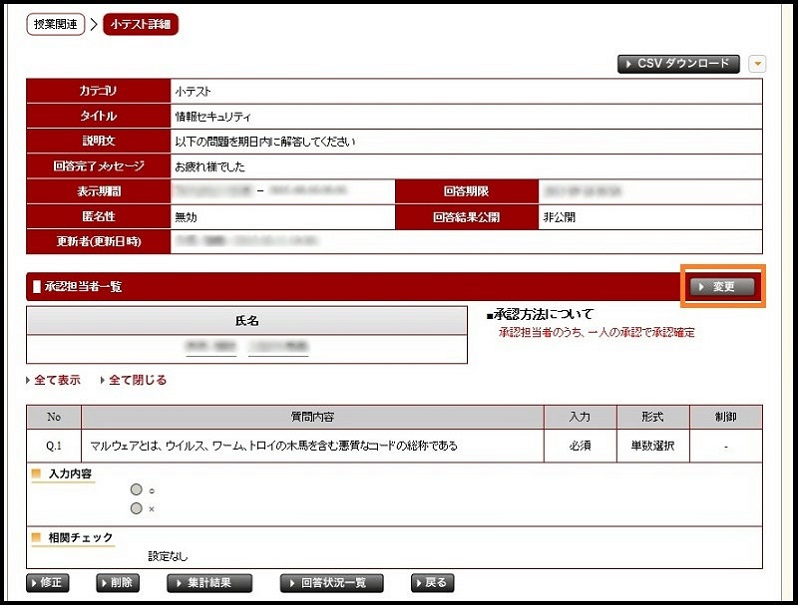
Task: Select the × radio option
Action: tap(136, 508)
